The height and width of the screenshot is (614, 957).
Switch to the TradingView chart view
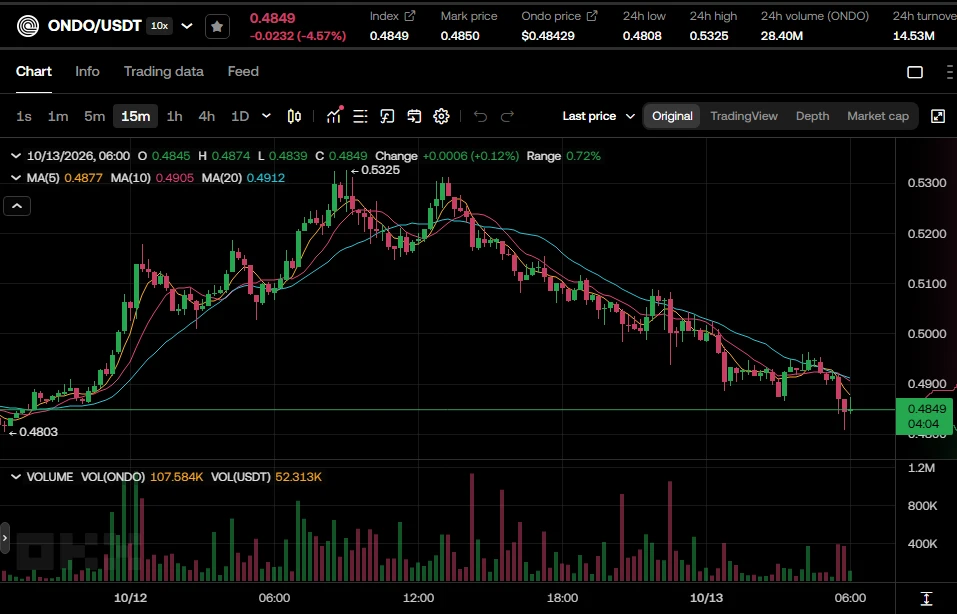tap(744, 116)
